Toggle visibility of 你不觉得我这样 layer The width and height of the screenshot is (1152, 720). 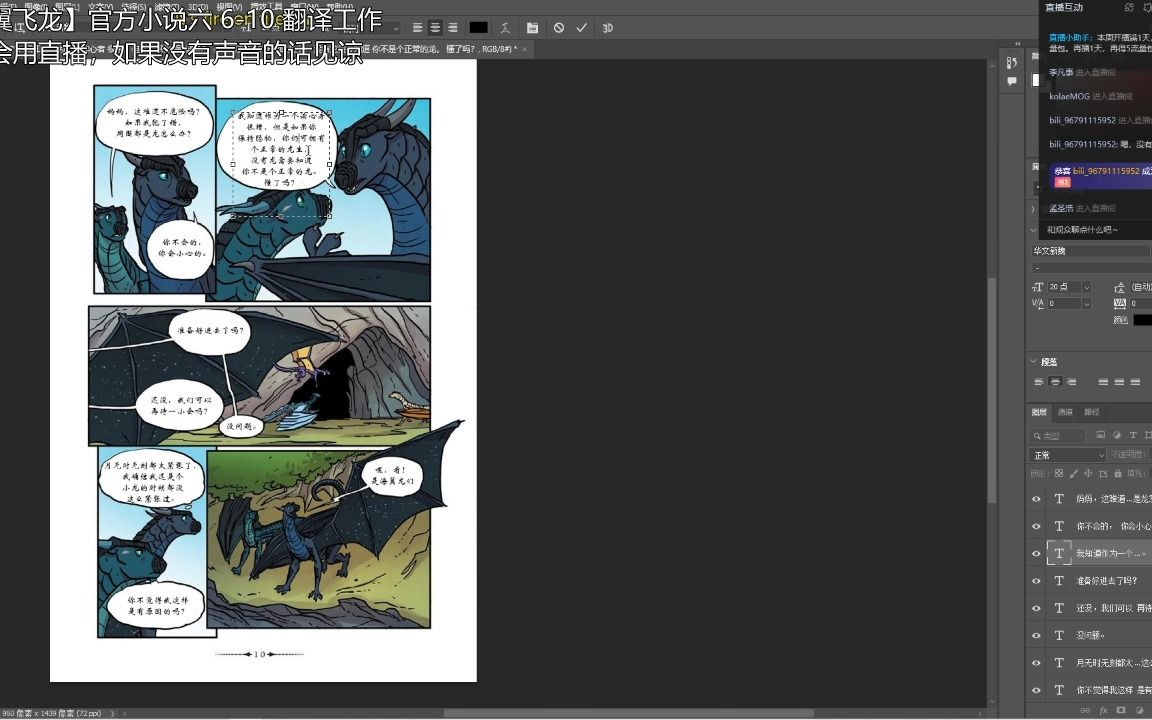pos(1037,690)
